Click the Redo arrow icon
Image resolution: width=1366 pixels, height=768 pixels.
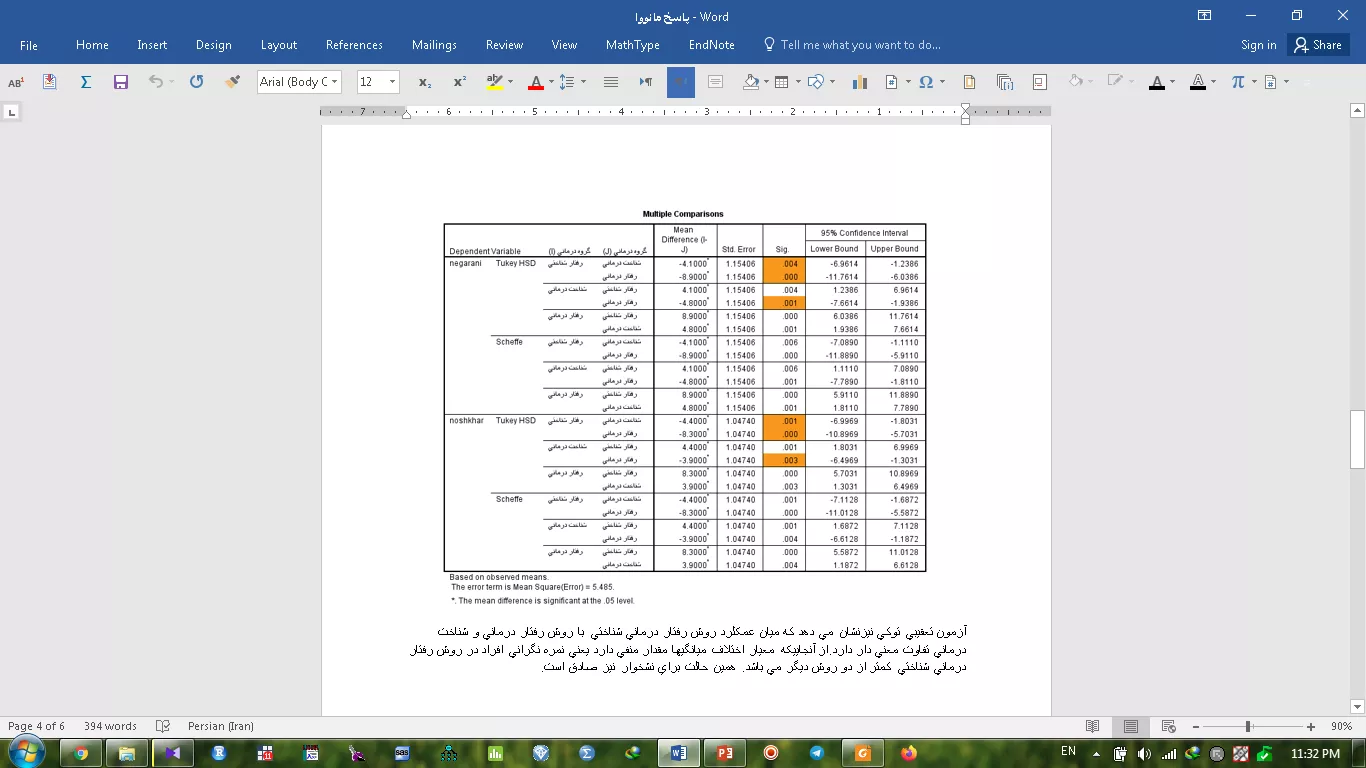pos(197,82)
